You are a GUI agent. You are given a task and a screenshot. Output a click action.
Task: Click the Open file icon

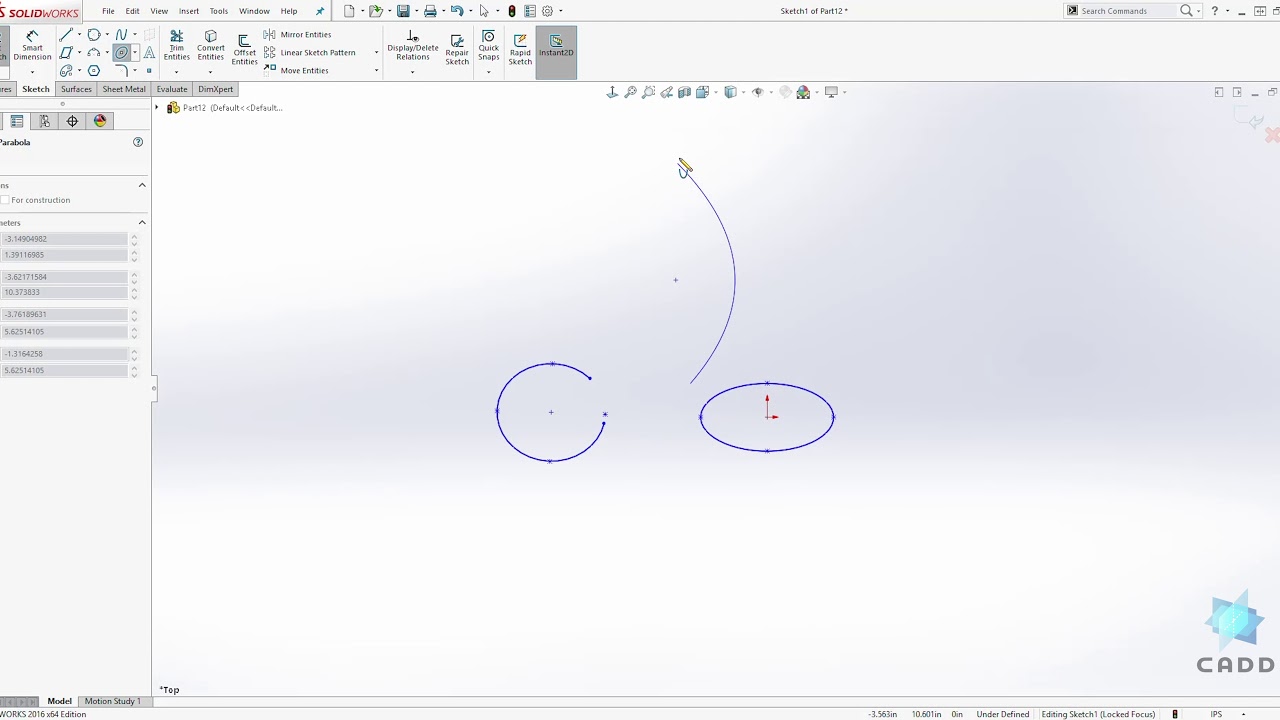pos(375,11)
